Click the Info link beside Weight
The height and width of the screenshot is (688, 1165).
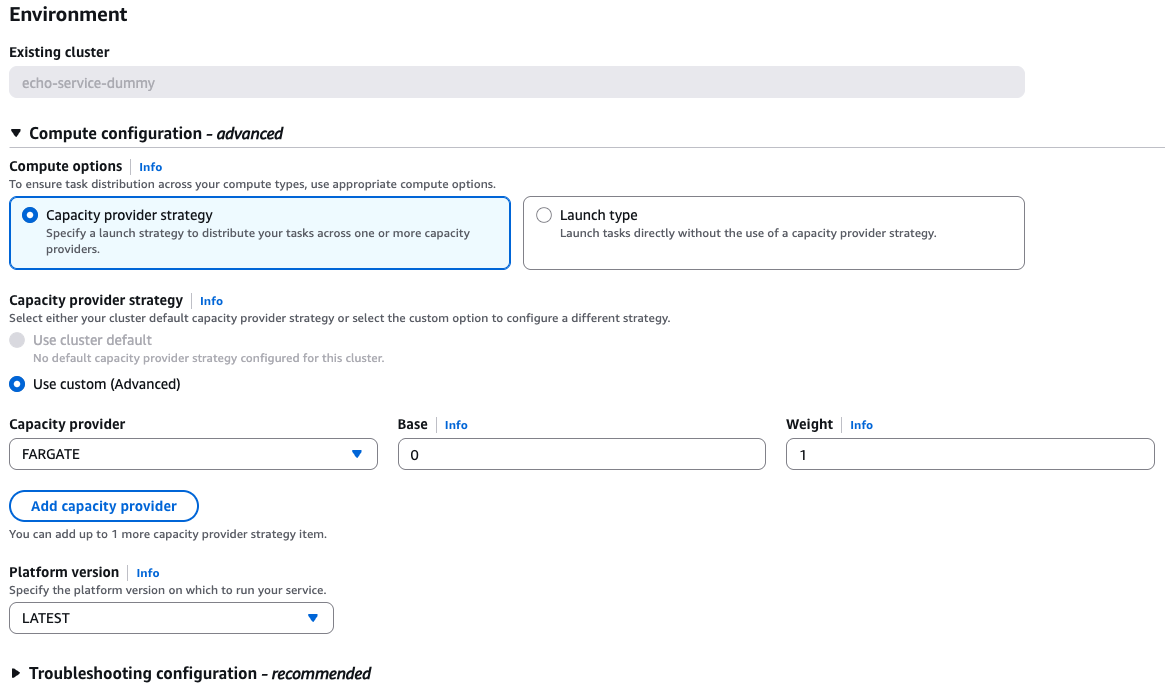pyautogui.click(x=861, y=425)
